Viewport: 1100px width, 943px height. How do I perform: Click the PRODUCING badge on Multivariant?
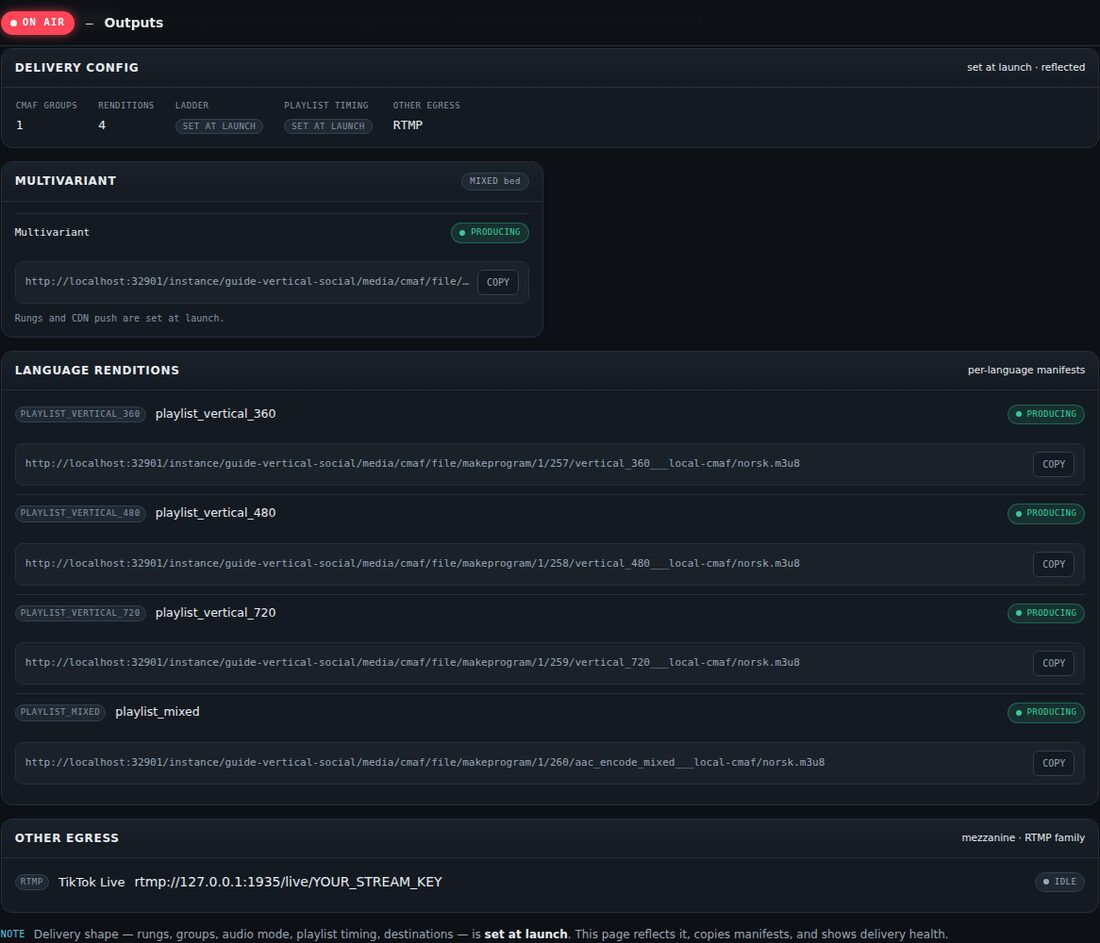tap(490, 232)
